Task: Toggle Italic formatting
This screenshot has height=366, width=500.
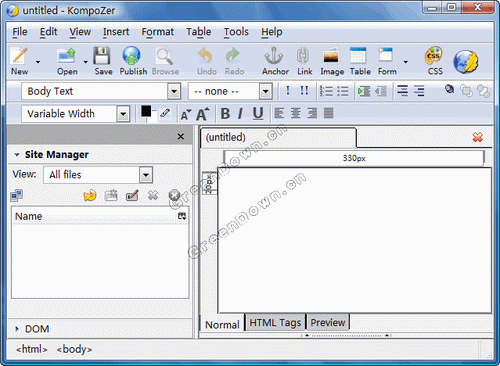Action: [240, 114]
